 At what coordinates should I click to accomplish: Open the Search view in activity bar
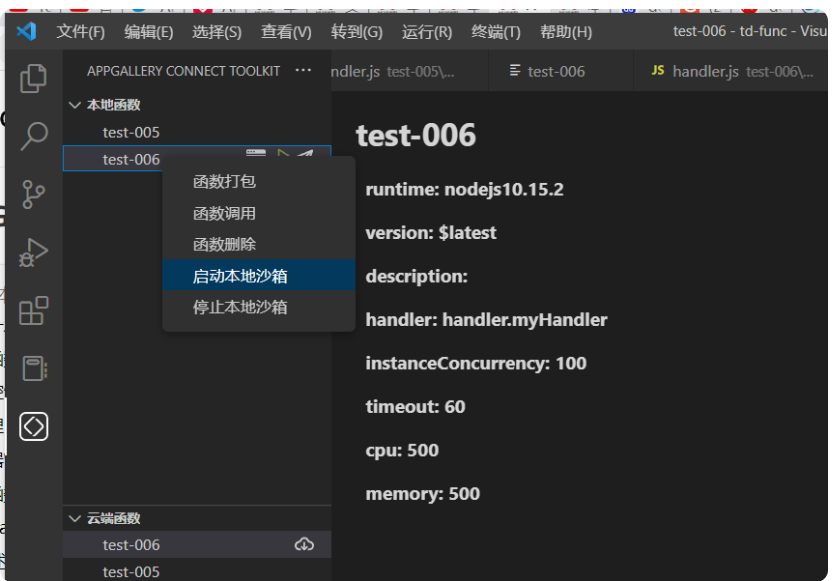(x=34, y=136)
